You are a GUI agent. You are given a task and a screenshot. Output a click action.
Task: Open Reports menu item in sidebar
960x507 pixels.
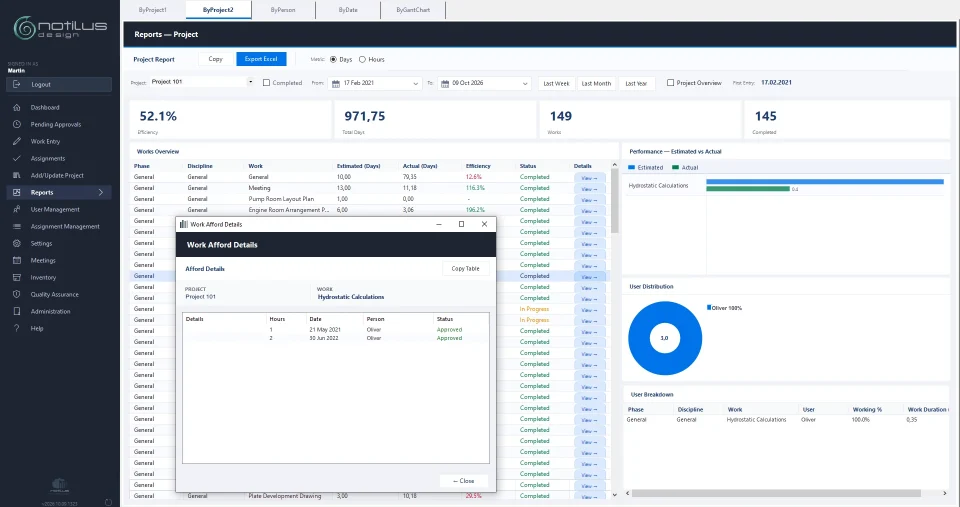coord(59,192)
